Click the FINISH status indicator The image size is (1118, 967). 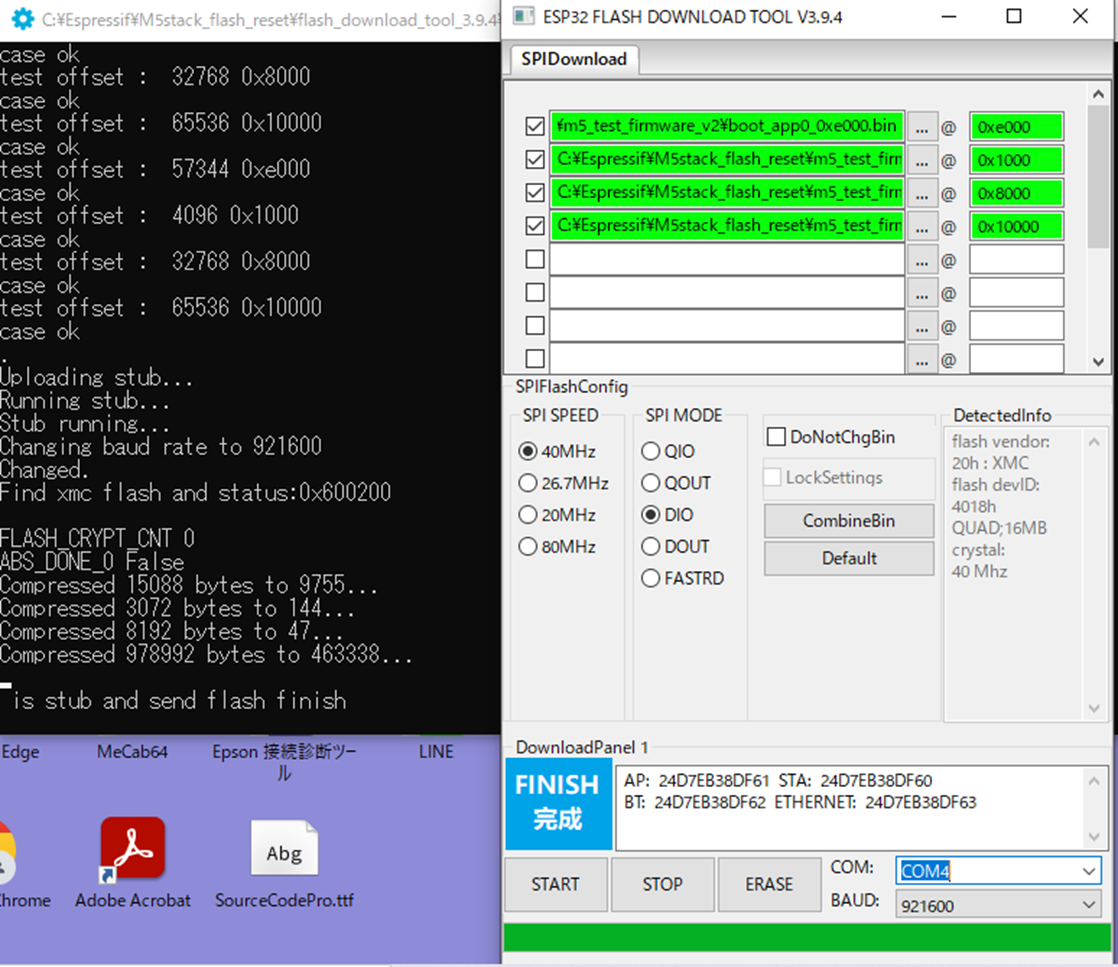pos(558,804)
